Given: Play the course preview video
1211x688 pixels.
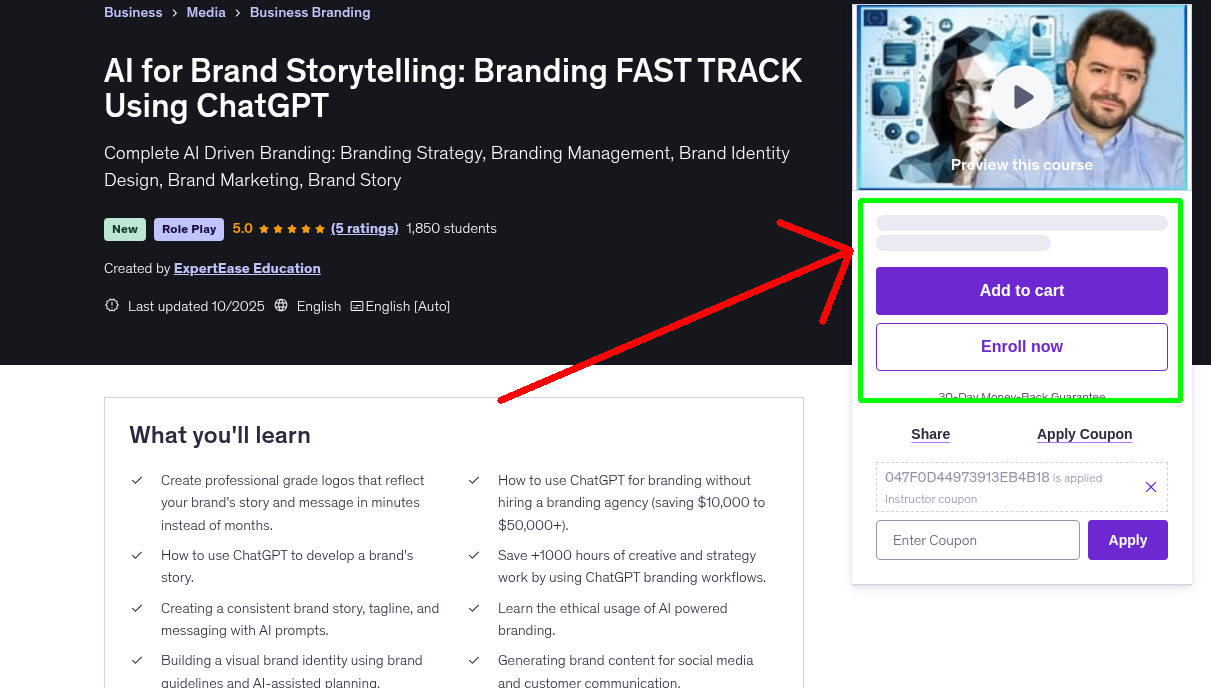Looking at the screenshot, I should point(1021,96).
